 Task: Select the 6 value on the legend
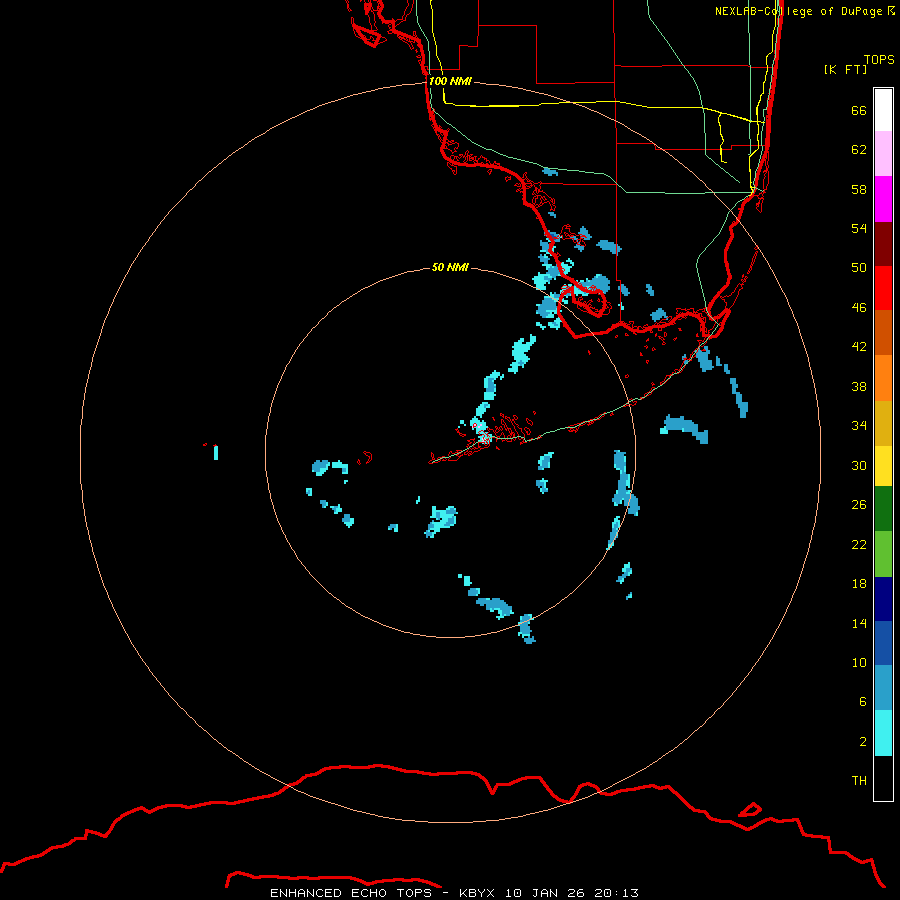point(862,701)
